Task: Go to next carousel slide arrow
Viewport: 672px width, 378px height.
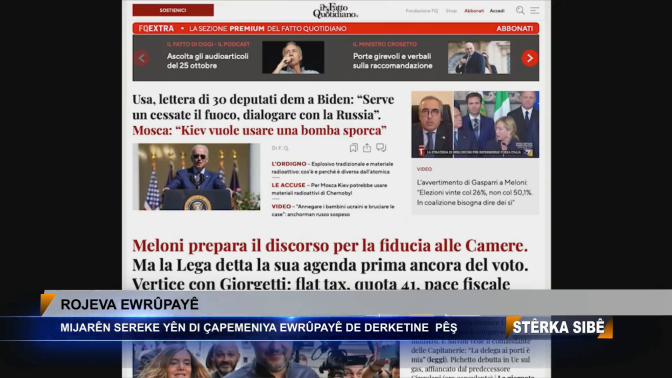Action: tap(530, 58)
